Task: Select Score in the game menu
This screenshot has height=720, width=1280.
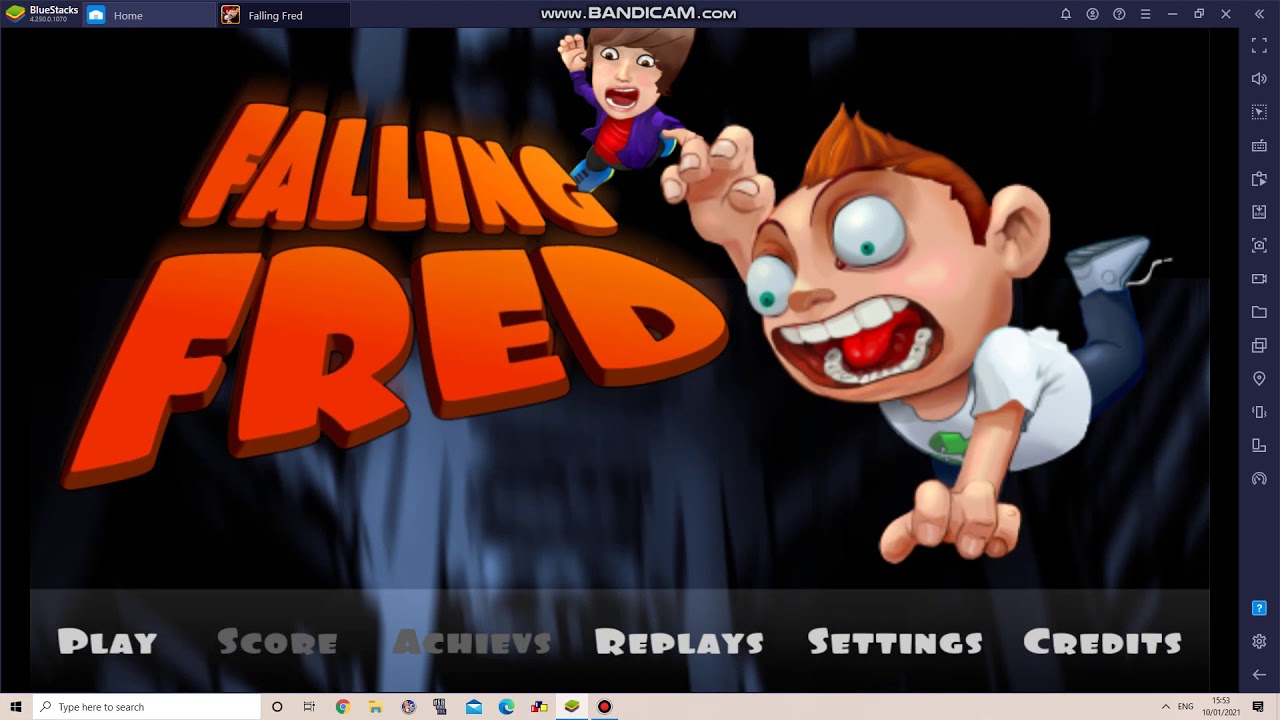Action: point(278,642)
